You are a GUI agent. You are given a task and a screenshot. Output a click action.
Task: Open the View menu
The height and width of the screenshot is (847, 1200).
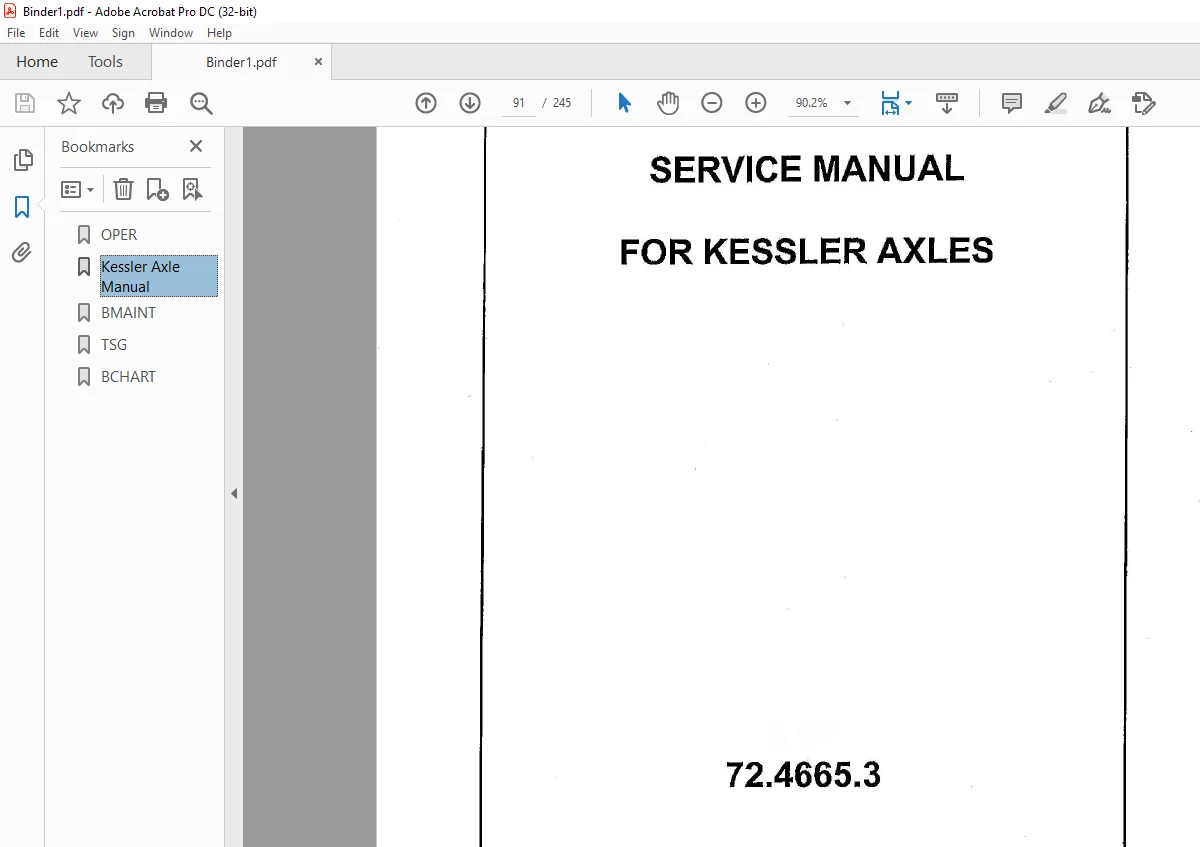(x=86, y=33)
